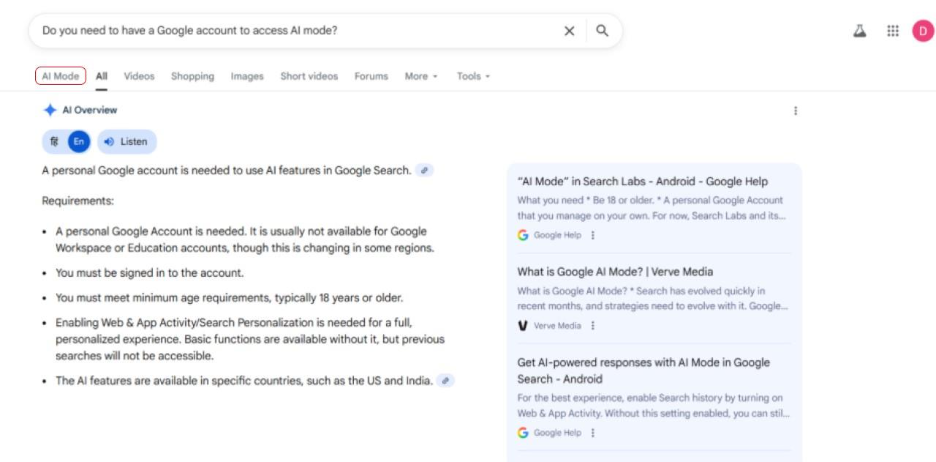
Task: Go to the Short videos tab
Action: 309,76
